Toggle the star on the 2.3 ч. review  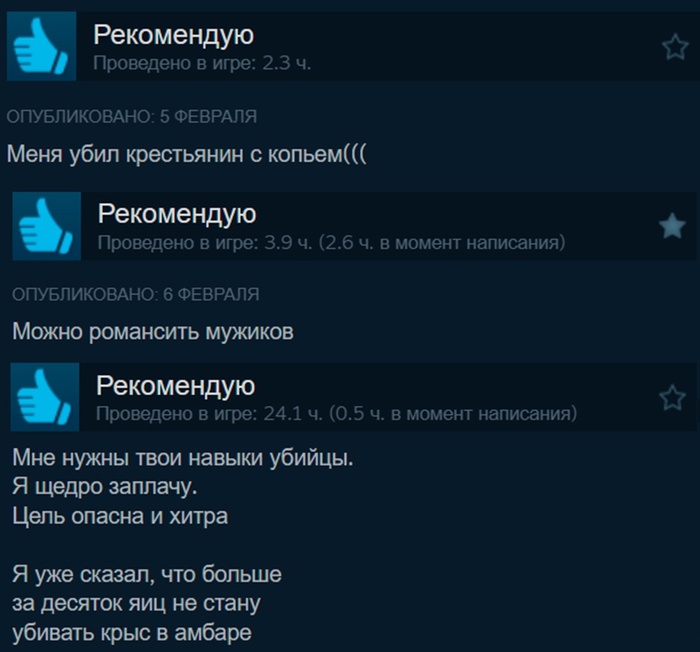click(x=675, y=46)
